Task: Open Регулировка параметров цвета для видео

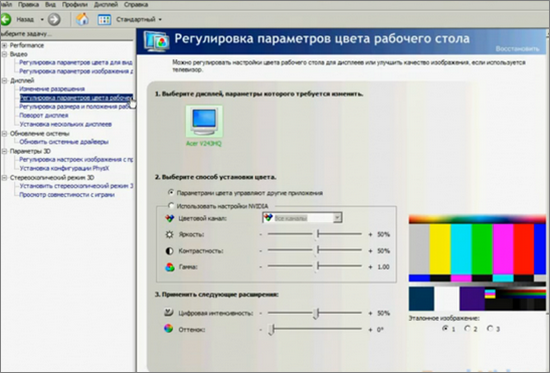Action: [76, 62]
